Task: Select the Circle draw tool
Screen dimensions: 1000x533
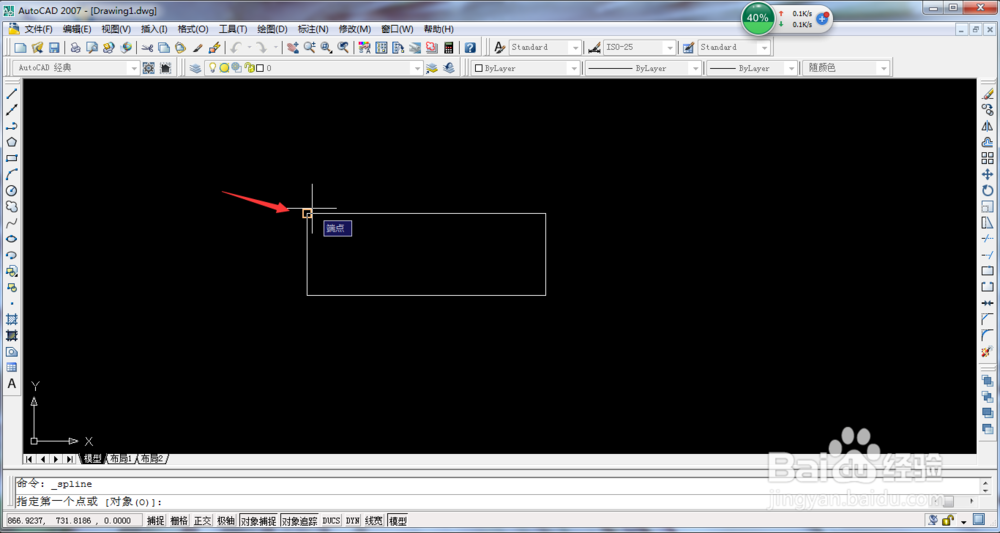Action: tap(11, 191)
